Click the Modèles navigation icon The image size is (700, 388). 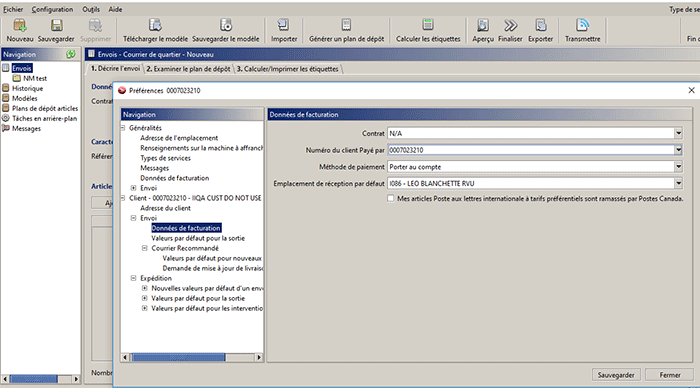click(x=6, y=98)
